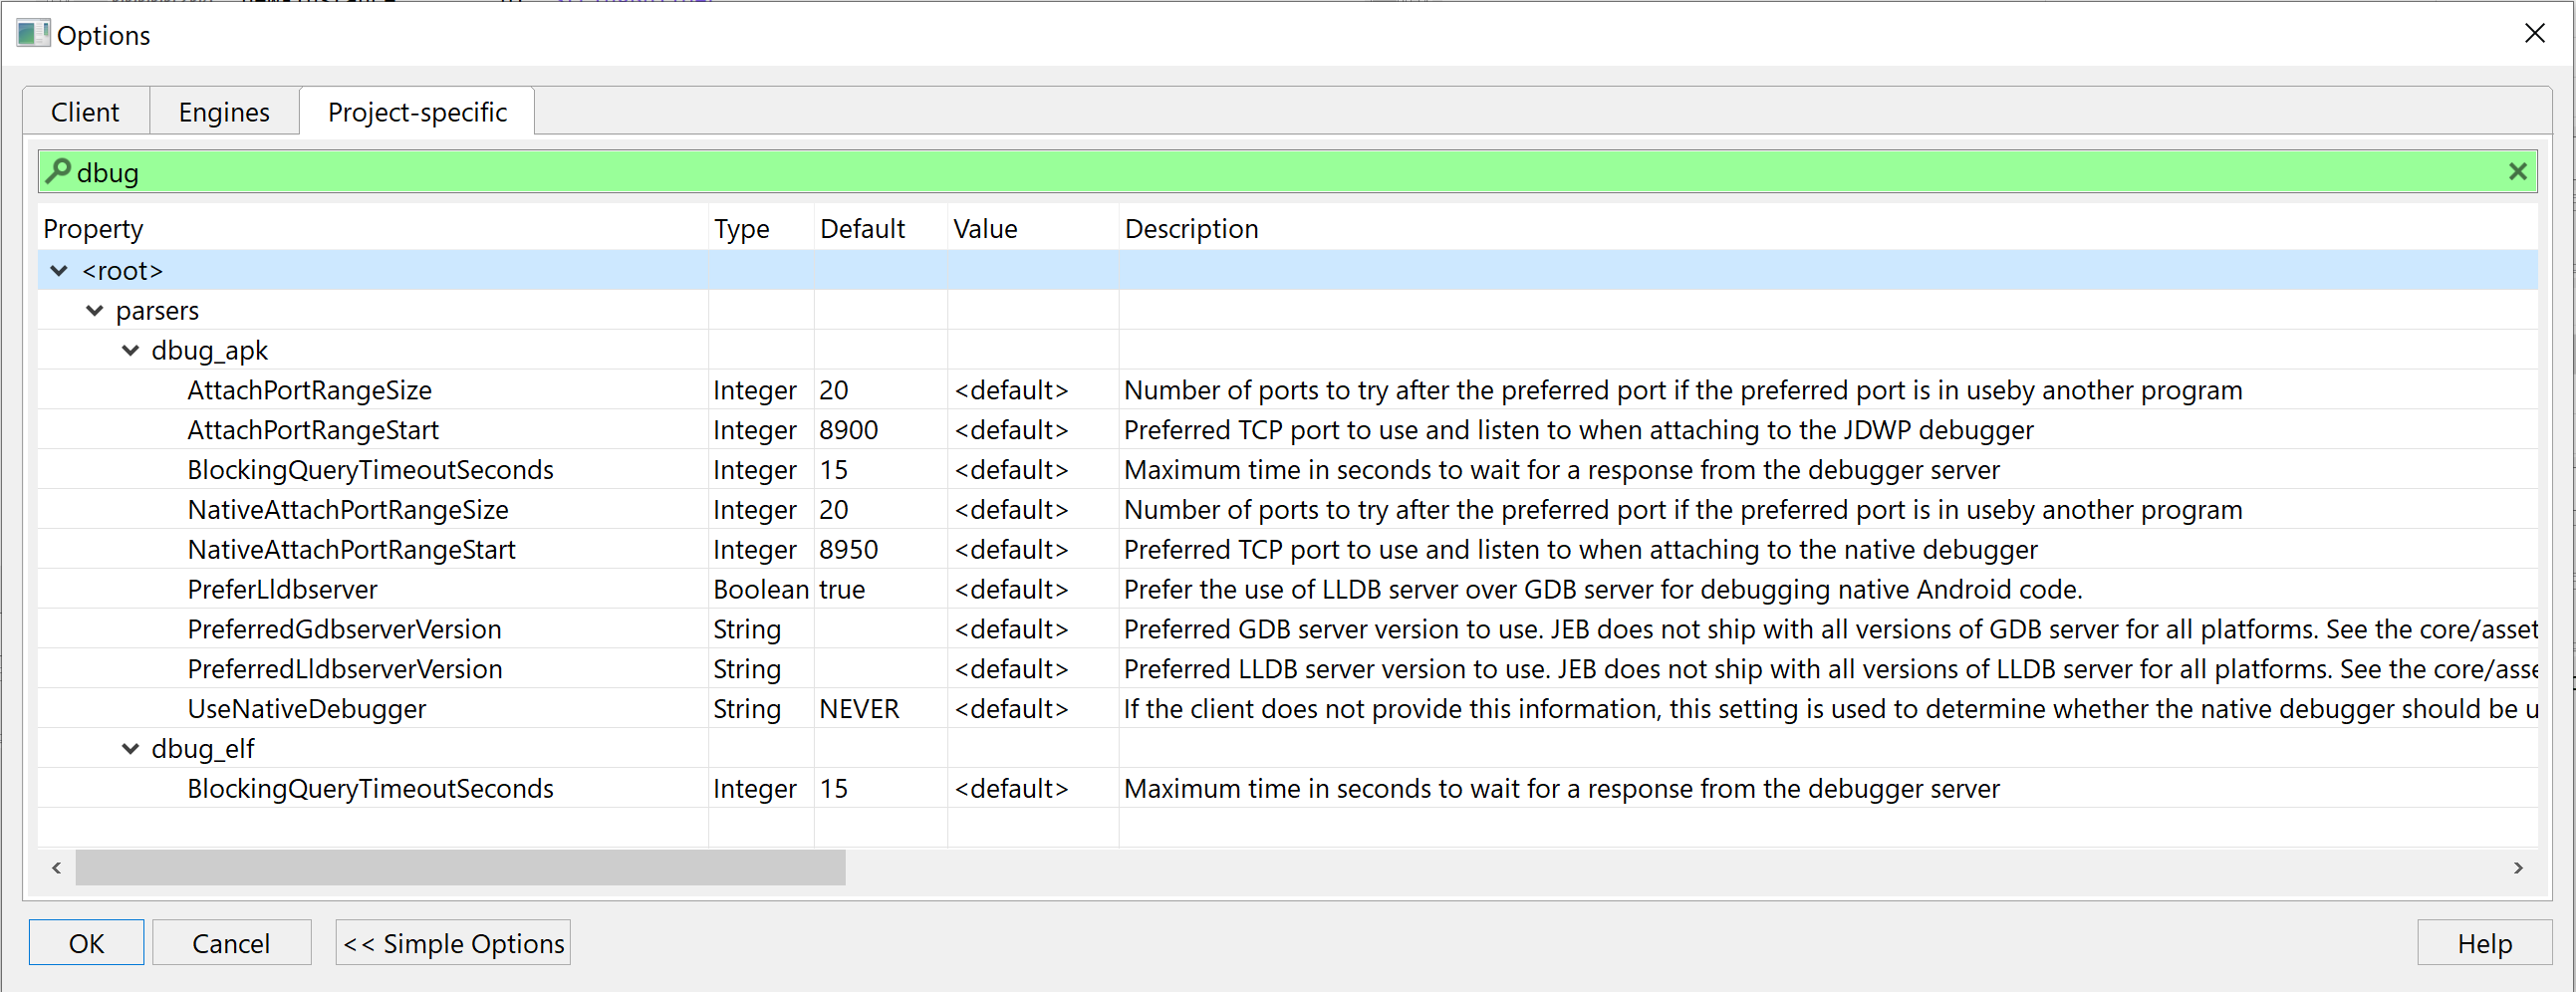
Task: Switch to the Client tab
Action: 85,112
